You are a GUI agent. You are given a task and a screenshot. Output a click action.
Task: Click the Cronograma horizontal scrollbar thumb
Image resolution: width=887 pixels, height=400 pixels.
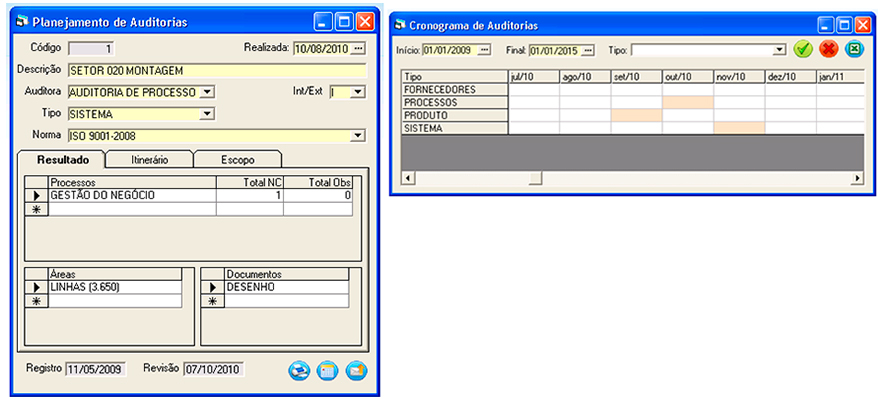tap(535, 179)
